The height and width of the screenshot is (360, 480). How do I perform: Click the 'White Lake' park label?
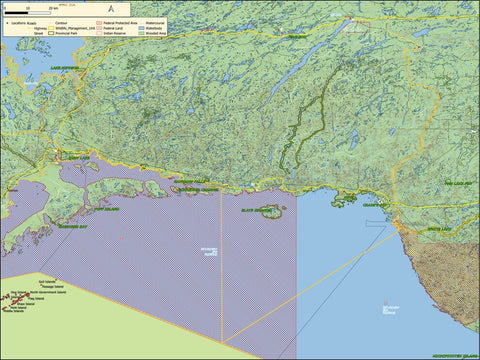pos(439,229)
